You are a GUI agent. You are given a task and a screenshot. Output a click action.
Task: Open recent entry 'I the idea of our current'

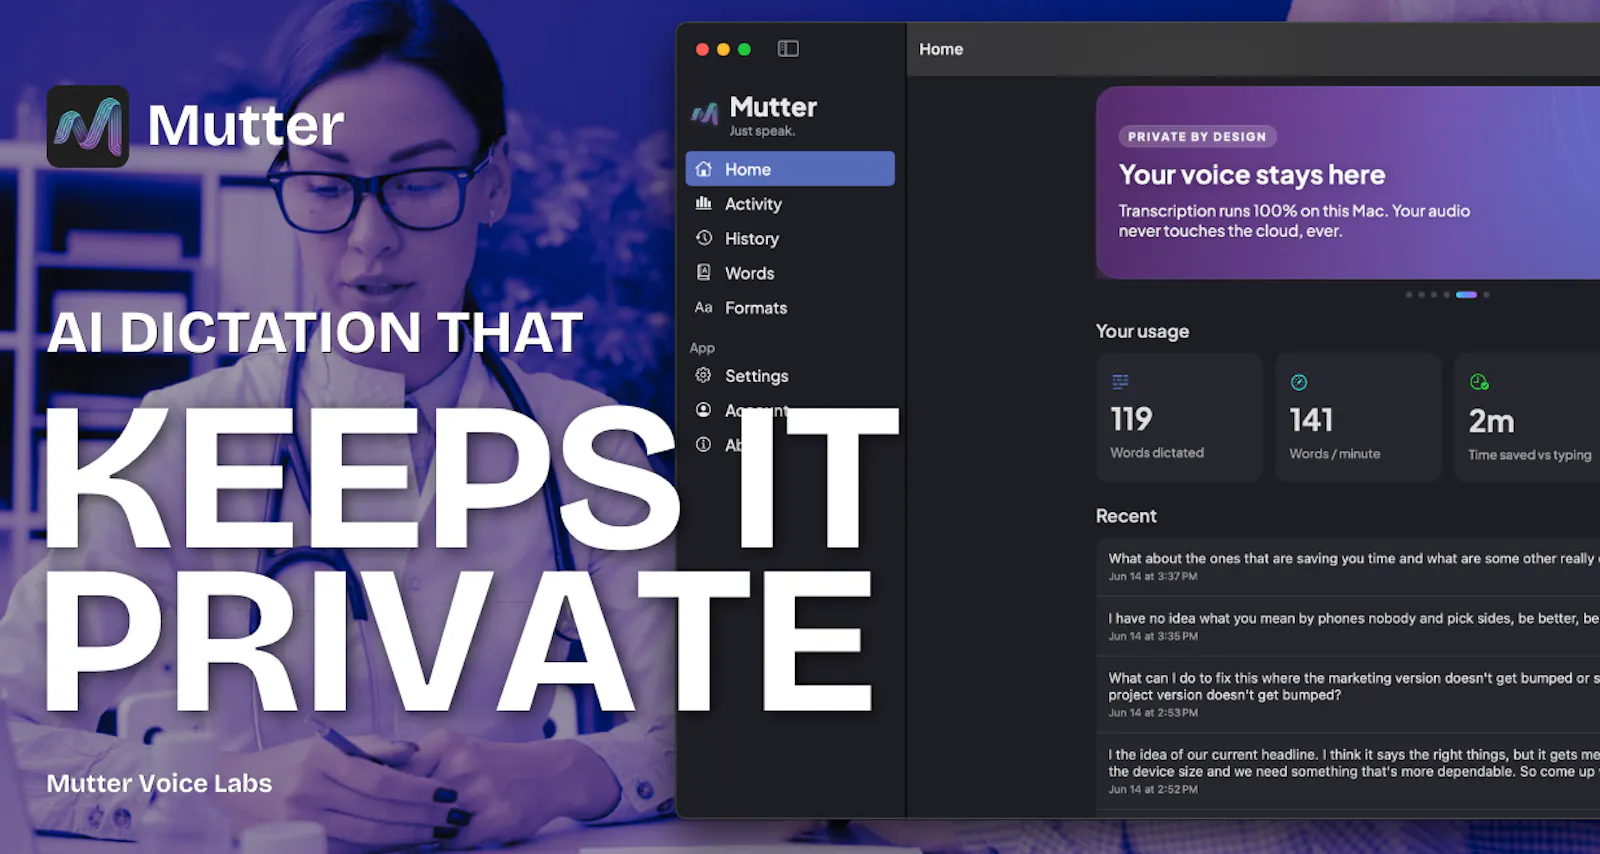tap(1348, 772)
